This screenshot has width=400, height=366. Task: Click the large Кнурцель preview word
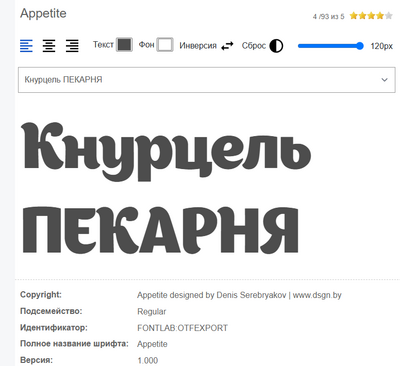click(x=166, y=151)
